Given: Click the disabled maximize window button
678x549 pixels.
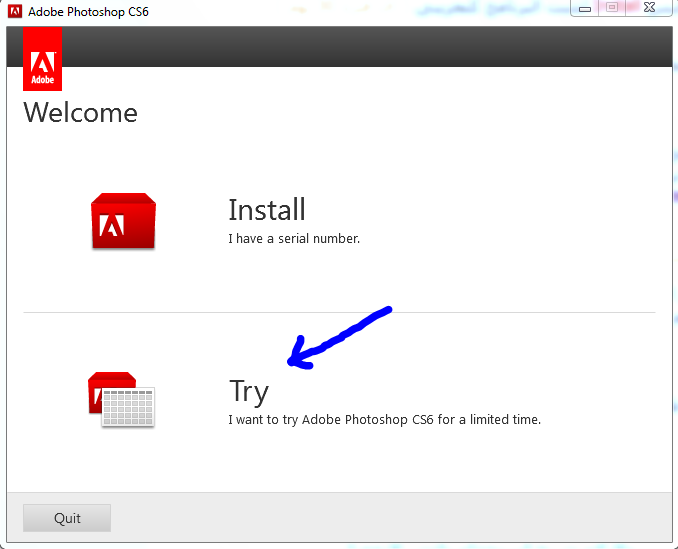Looking at the screenshot, I should [612, 8].
